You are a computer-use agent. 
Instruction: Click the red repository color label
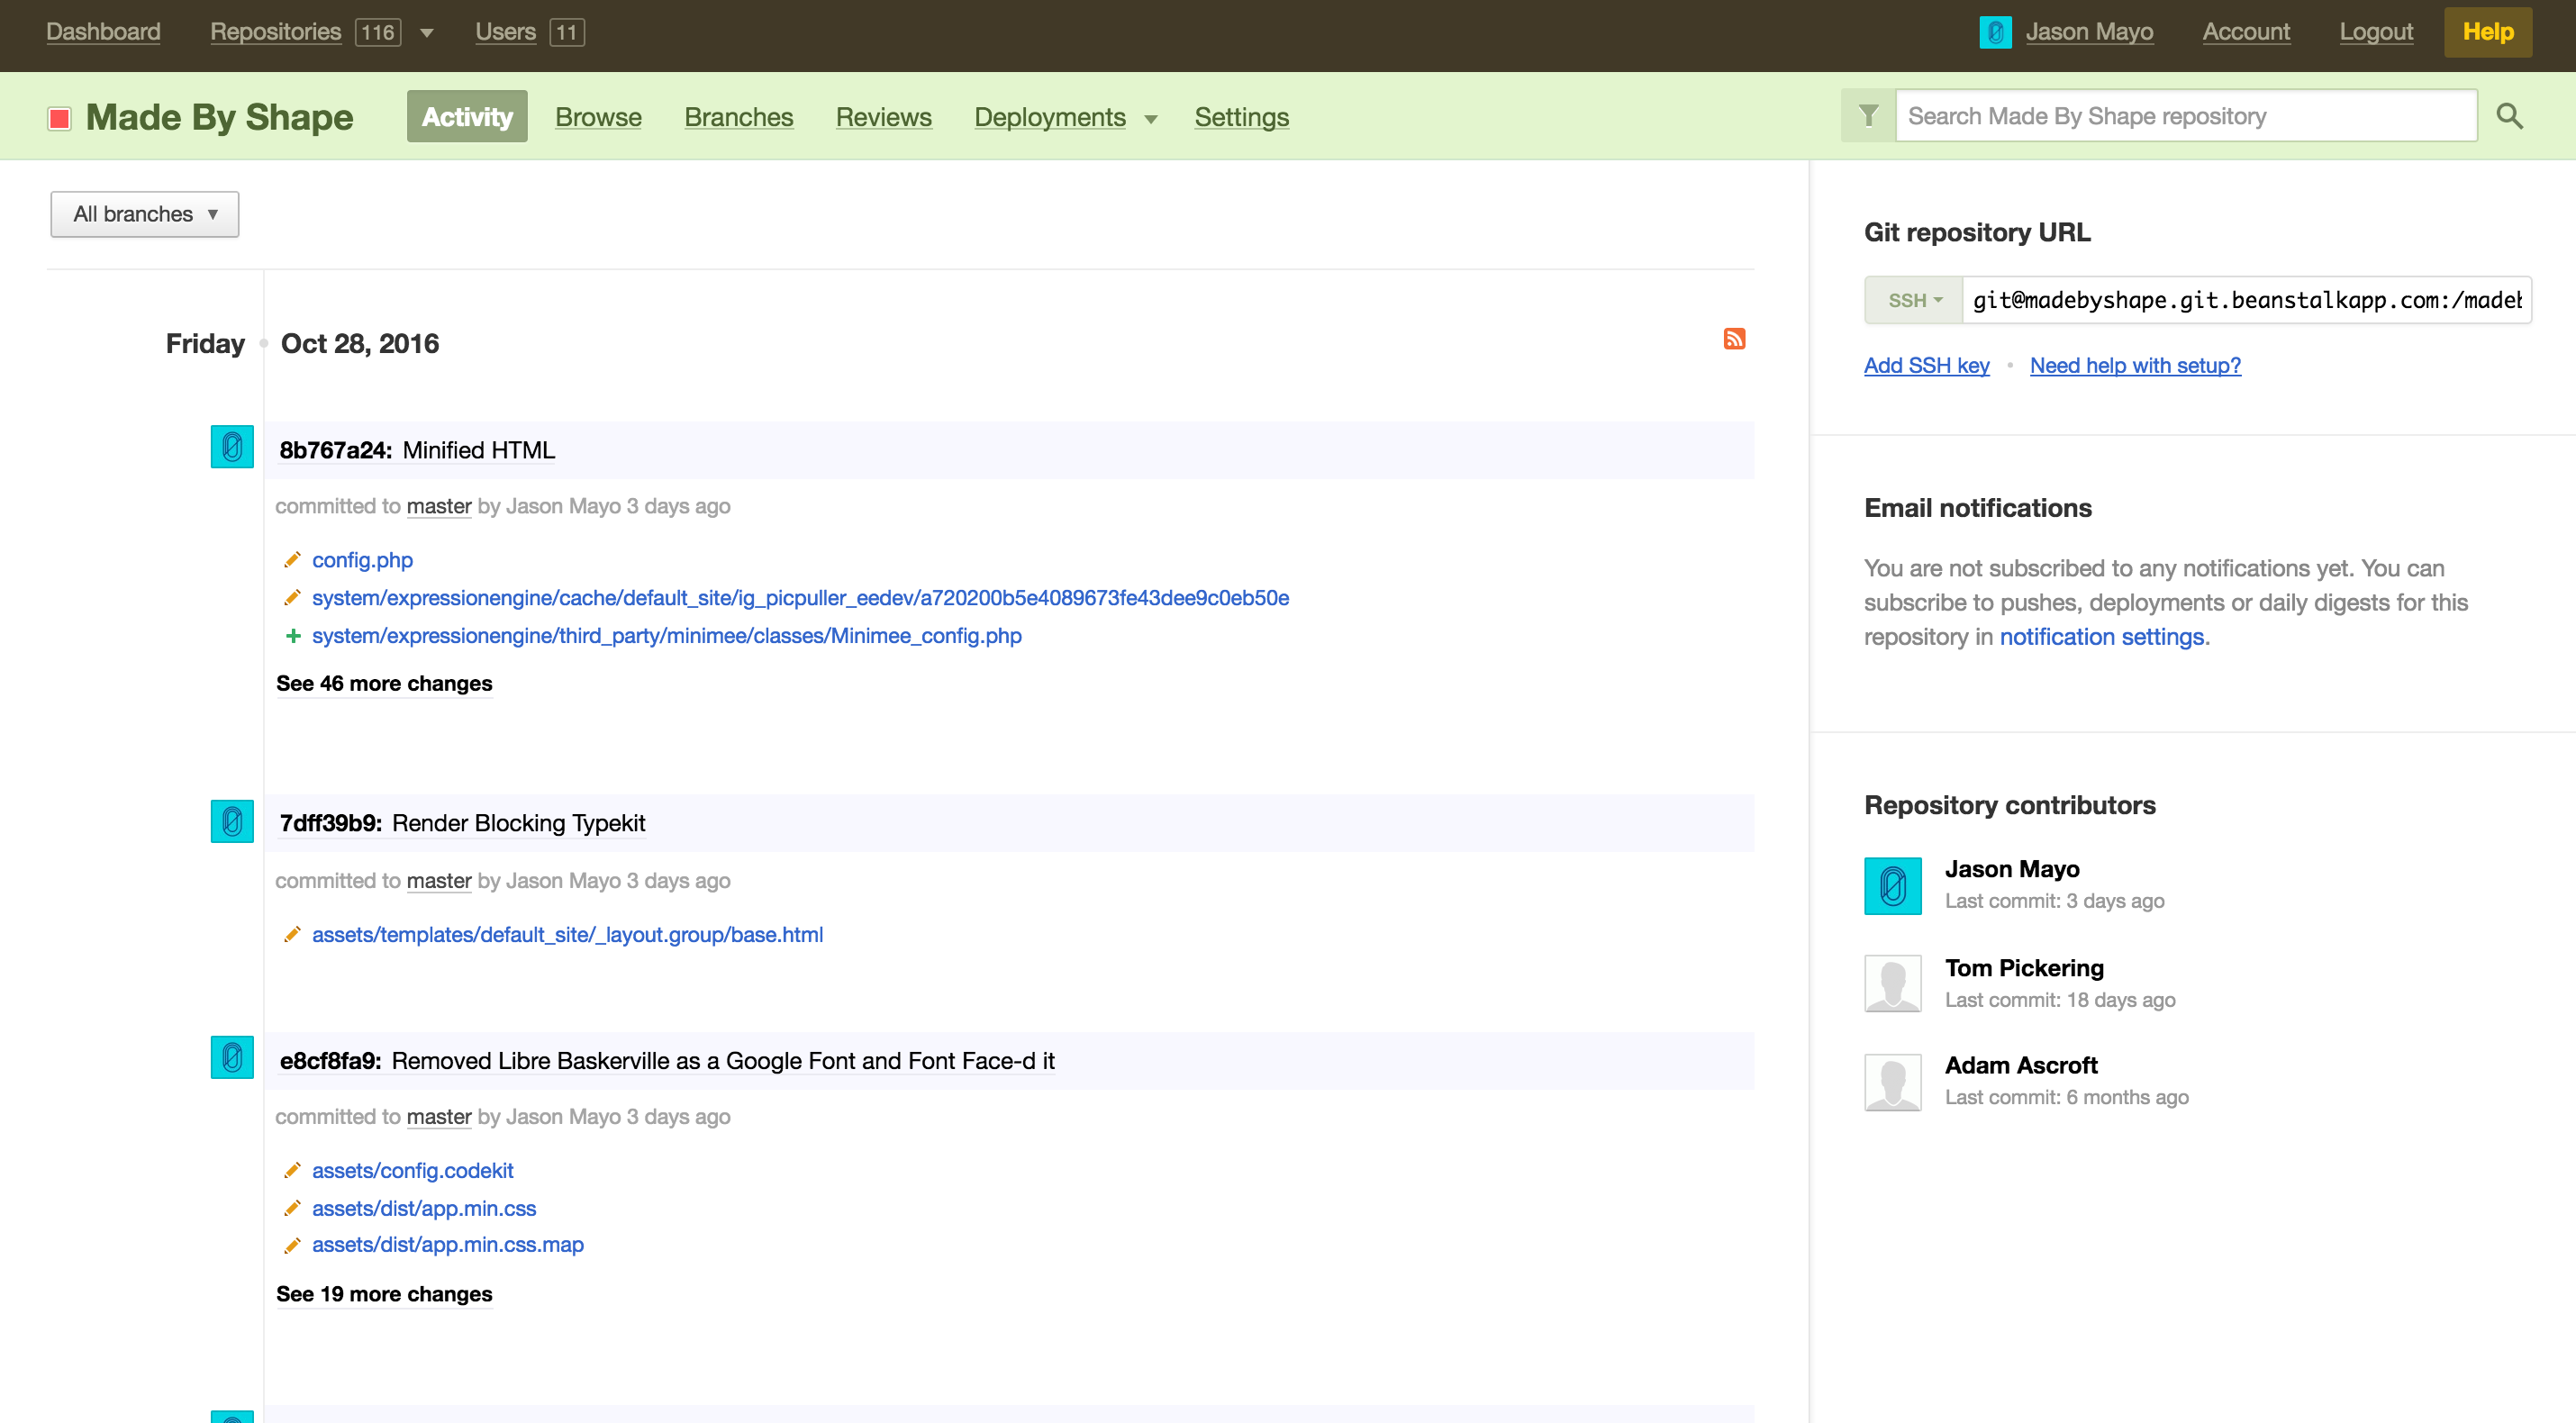pyautogui.click(x=59, y=118)
